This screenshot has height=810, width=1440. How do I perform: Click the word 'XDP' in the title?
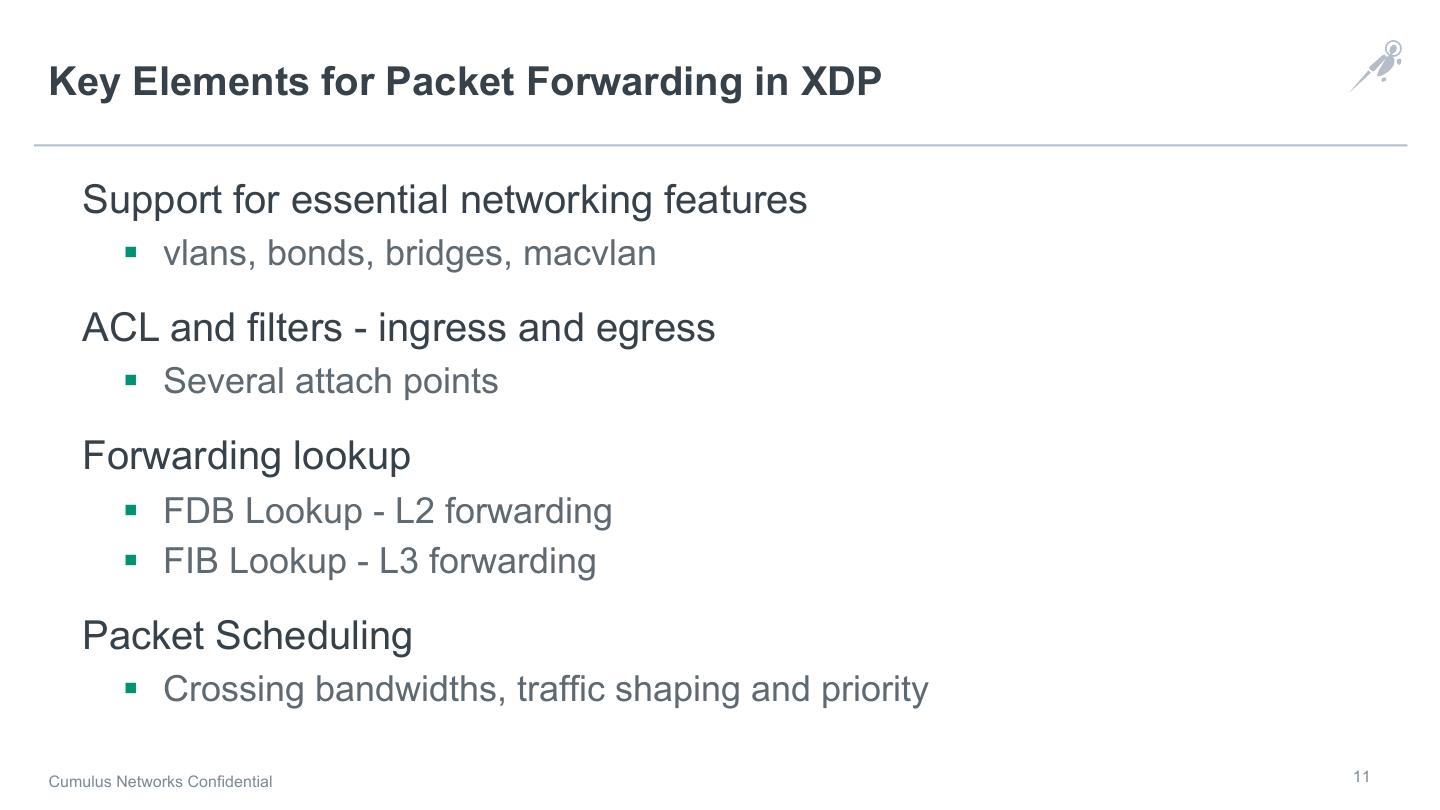click(x=840, y=81)
